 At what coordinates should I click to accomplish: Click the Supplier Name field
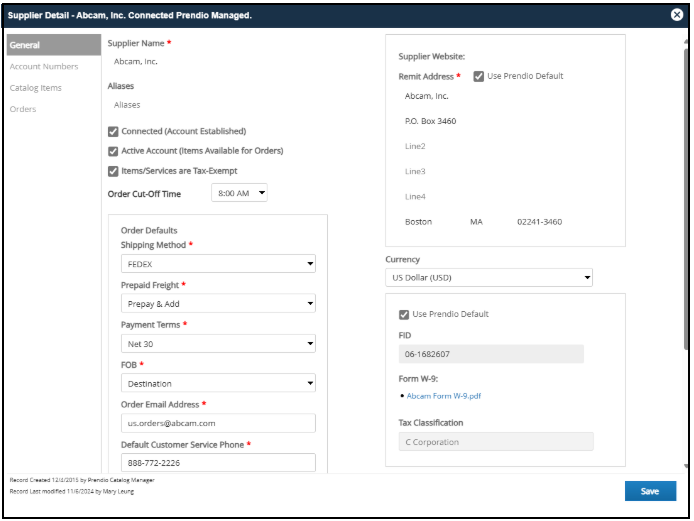tap(135, 62)
